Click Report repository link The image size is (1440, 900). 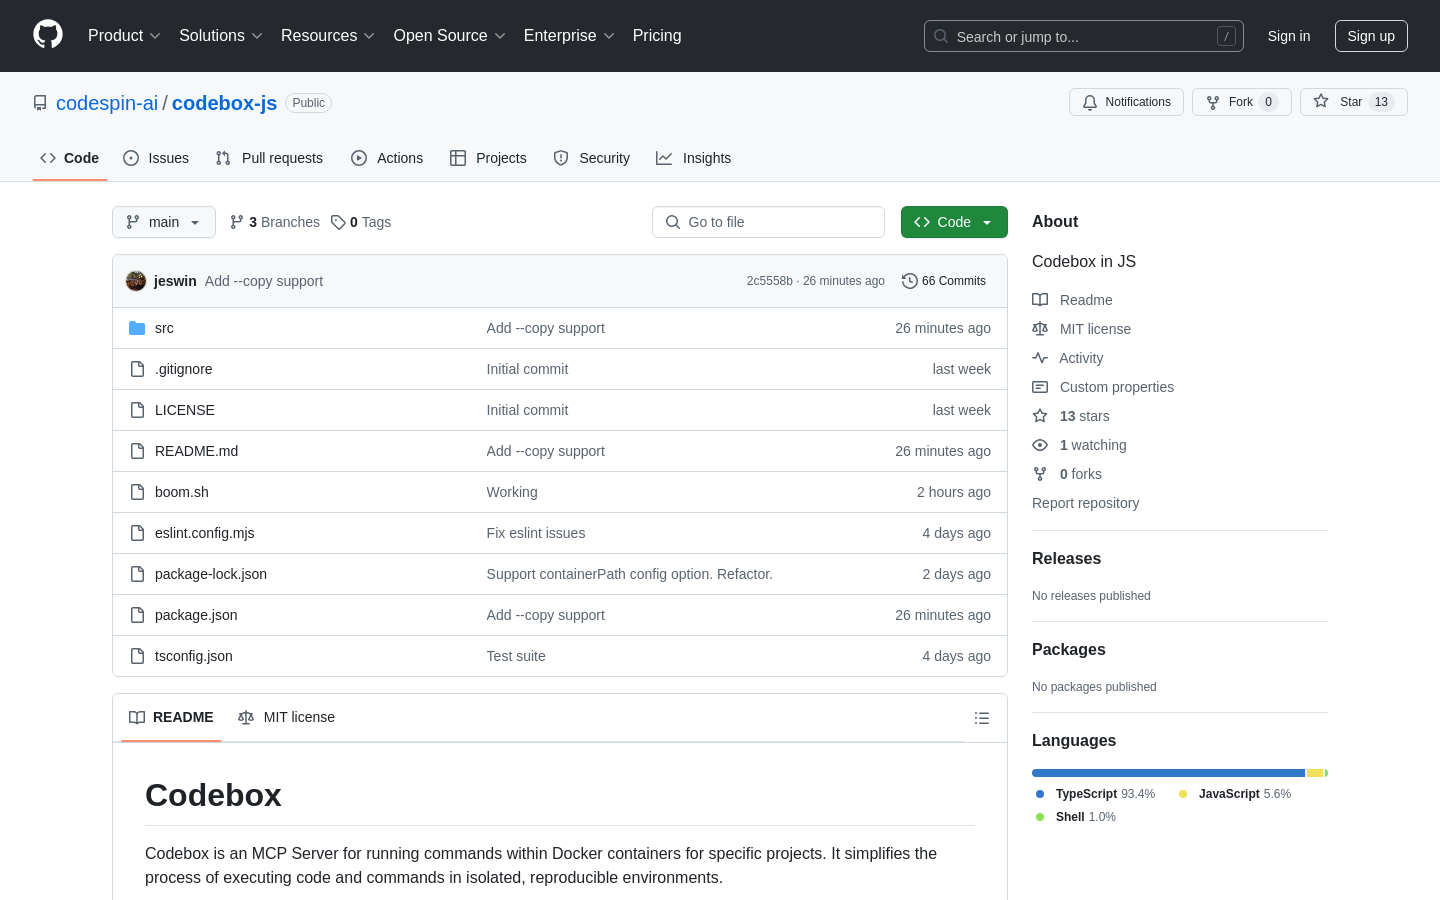click(1085, 503)
